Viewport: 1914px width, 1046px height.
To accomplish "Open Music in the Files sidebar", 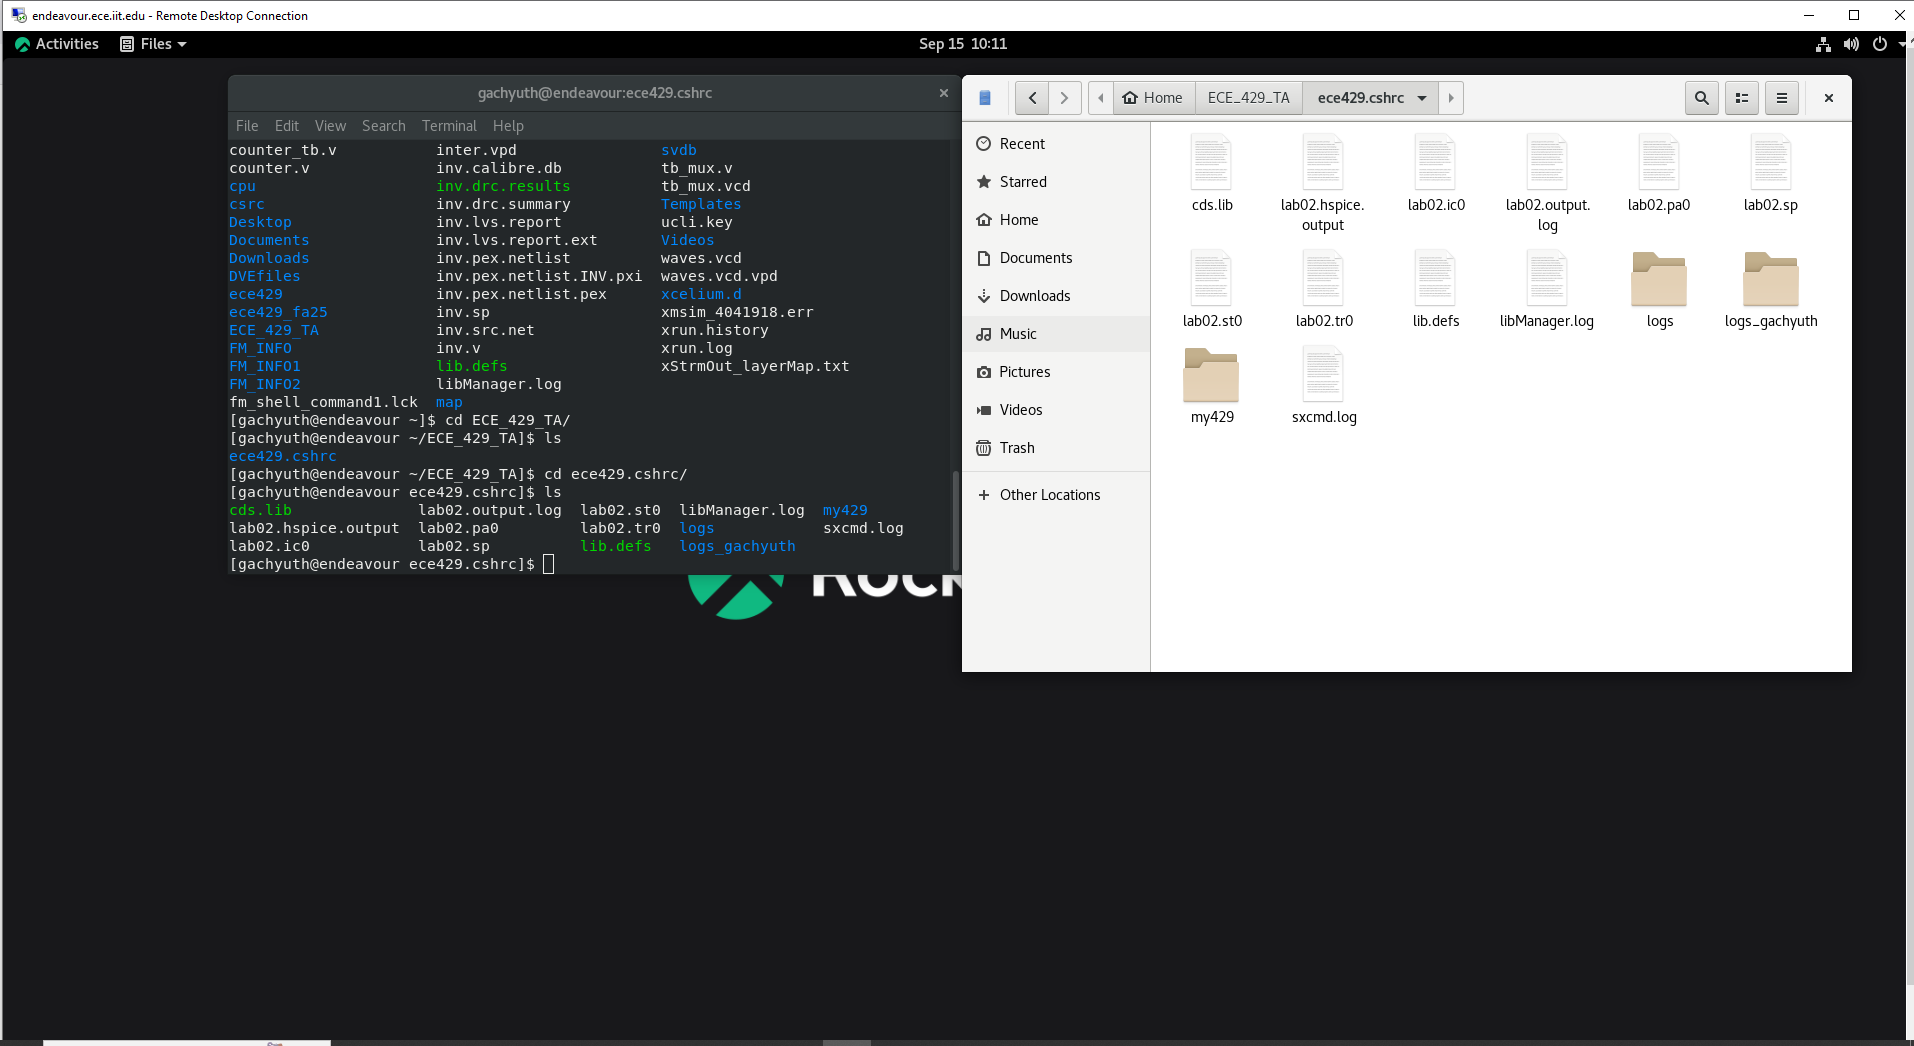I will [x=1056, y=334].
